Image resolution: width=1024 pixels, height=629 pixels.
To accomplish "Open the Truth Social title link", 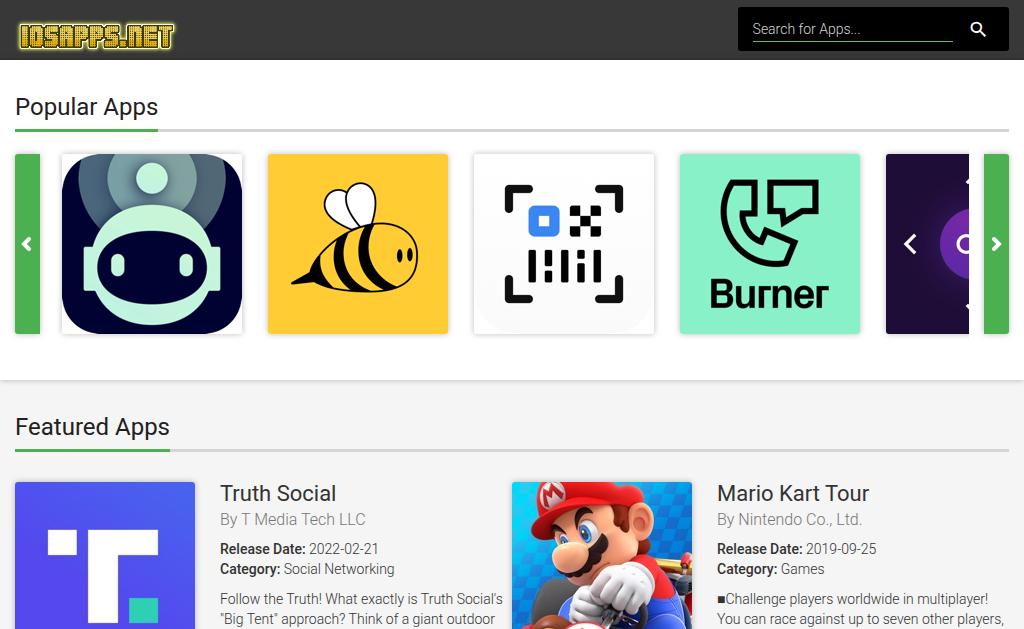I will pos(278,493).
